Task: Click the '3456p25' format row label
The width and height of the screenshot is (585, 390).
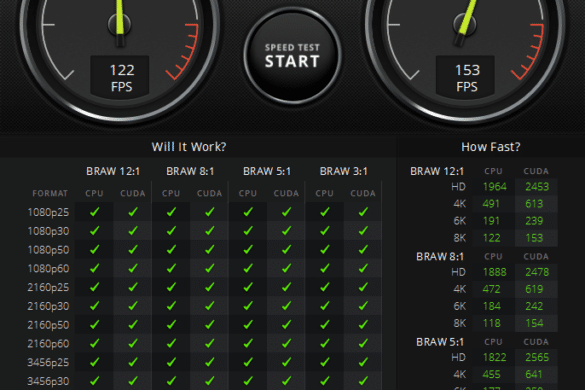Action: (x=48, y=362)
